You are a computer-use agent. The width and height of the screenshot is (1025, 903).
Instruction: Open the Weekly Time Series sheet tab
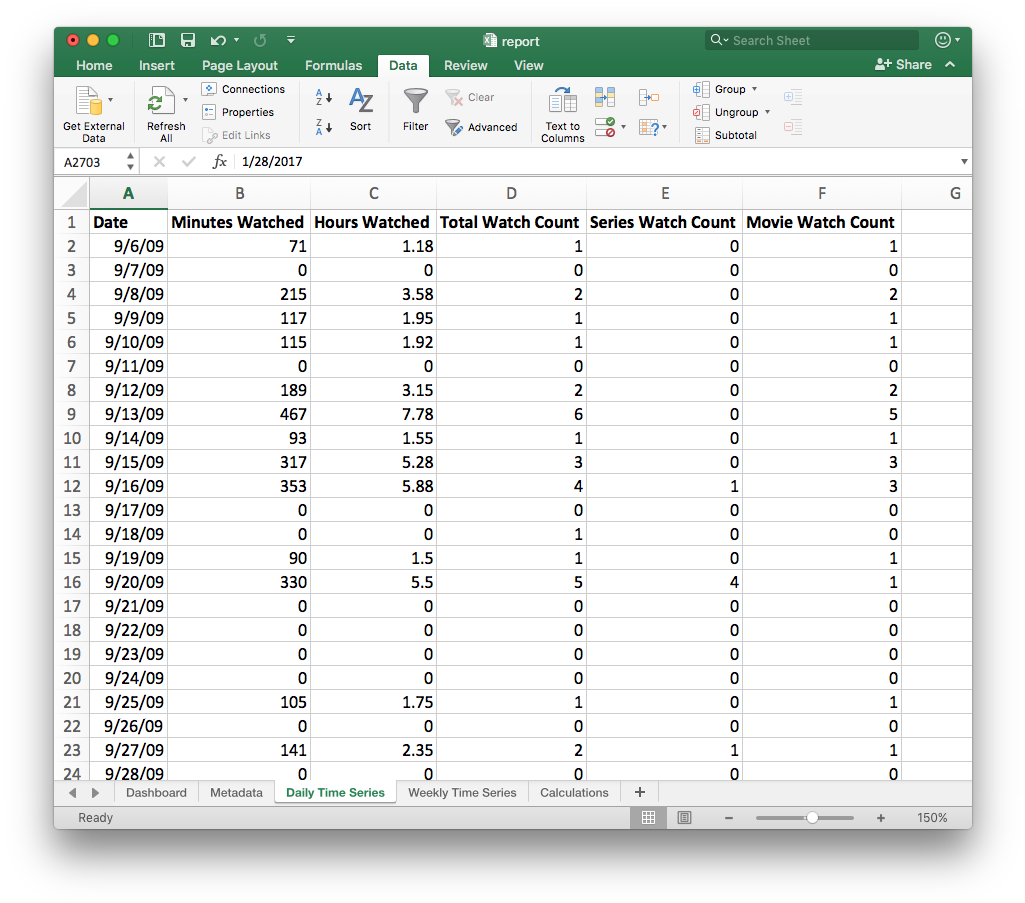coord(462,793)
